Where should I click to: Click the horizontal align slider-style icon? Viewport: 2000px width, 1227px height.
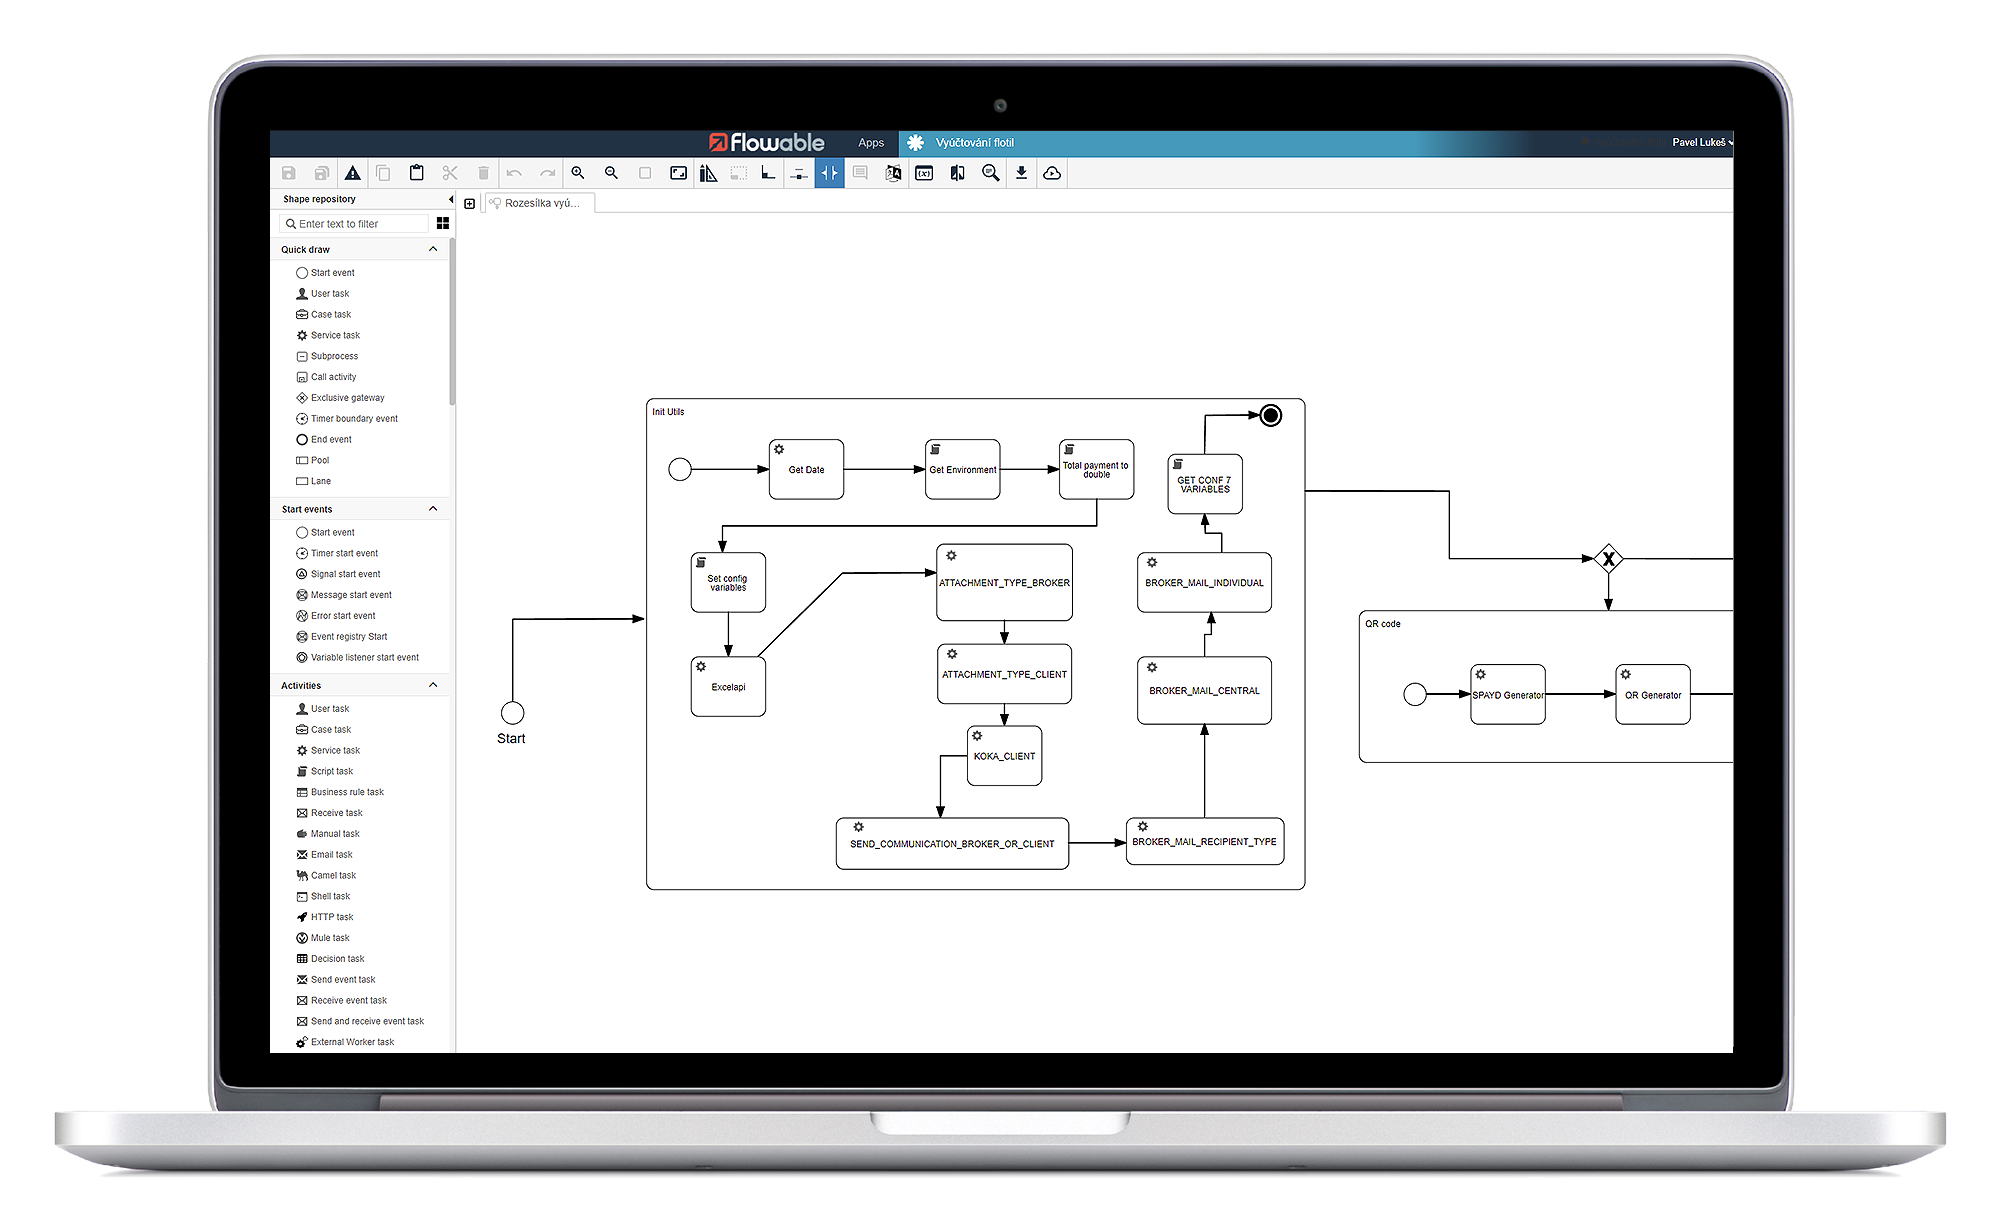[799, 173]
